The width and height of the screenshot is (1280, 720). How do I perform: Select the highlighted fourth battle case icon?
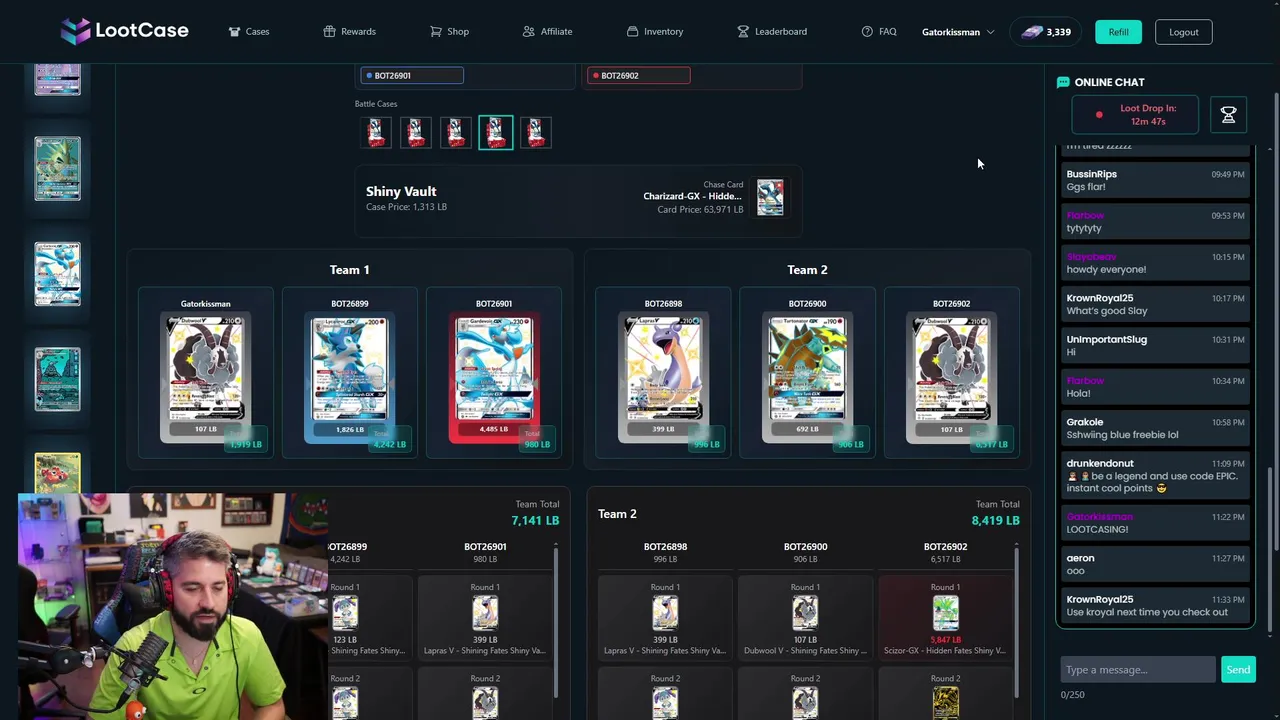point(496,133)
